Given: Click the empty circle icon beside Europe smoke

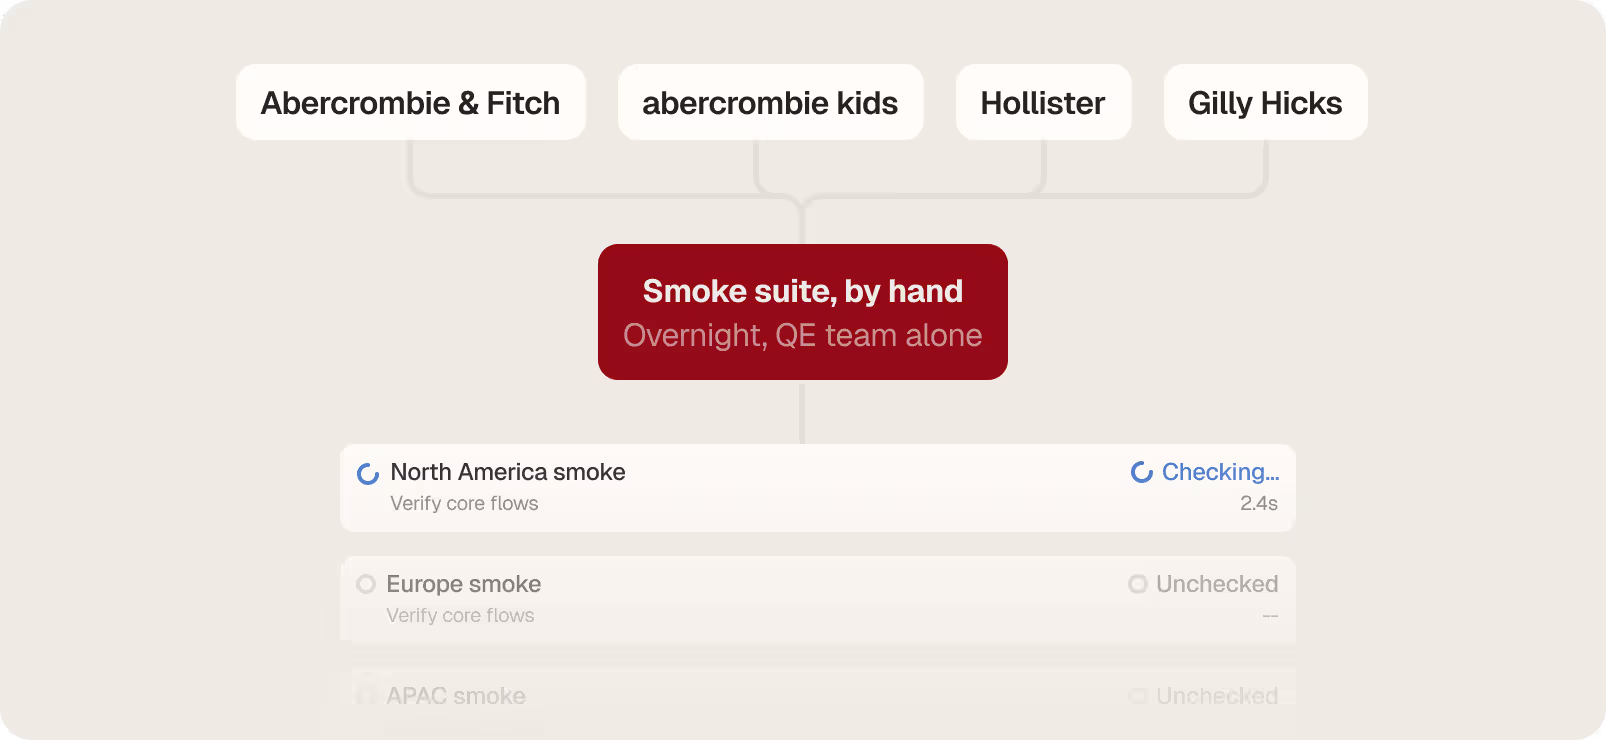Looking at the screenshot, I should point(366,584).
